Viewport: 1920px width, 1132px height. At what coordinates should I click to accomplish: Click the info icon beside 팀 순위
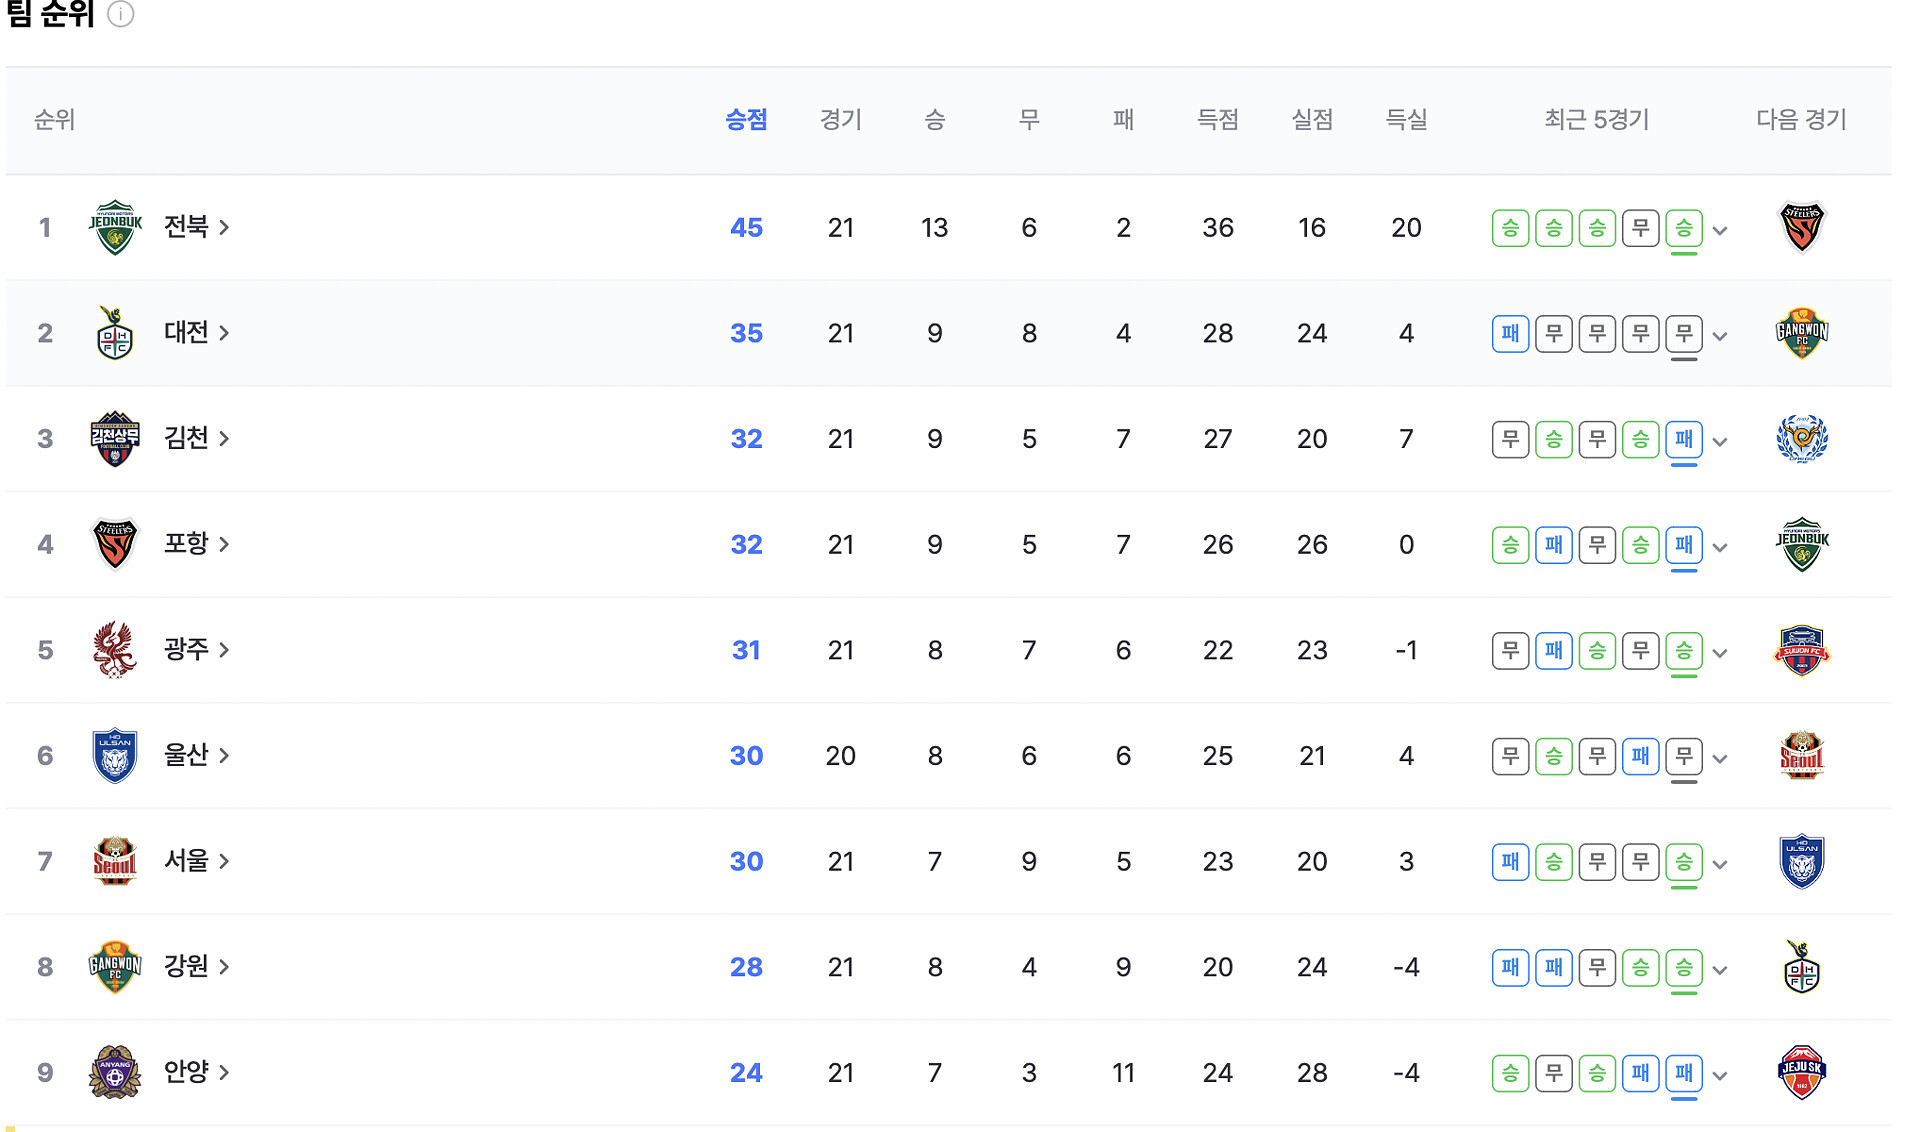coord(120,14)
